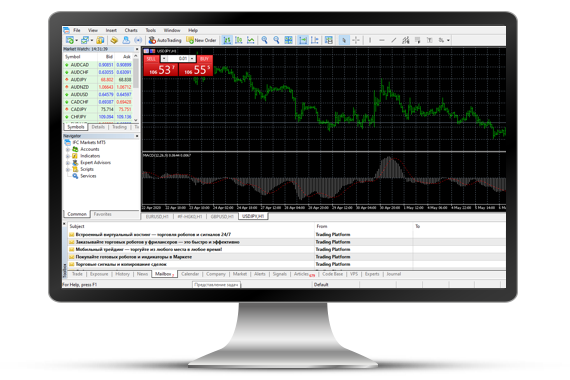This screenshot has width=570, height=380.
Task: Click the Profiles toolbar icon
Action: pos(85,40)
